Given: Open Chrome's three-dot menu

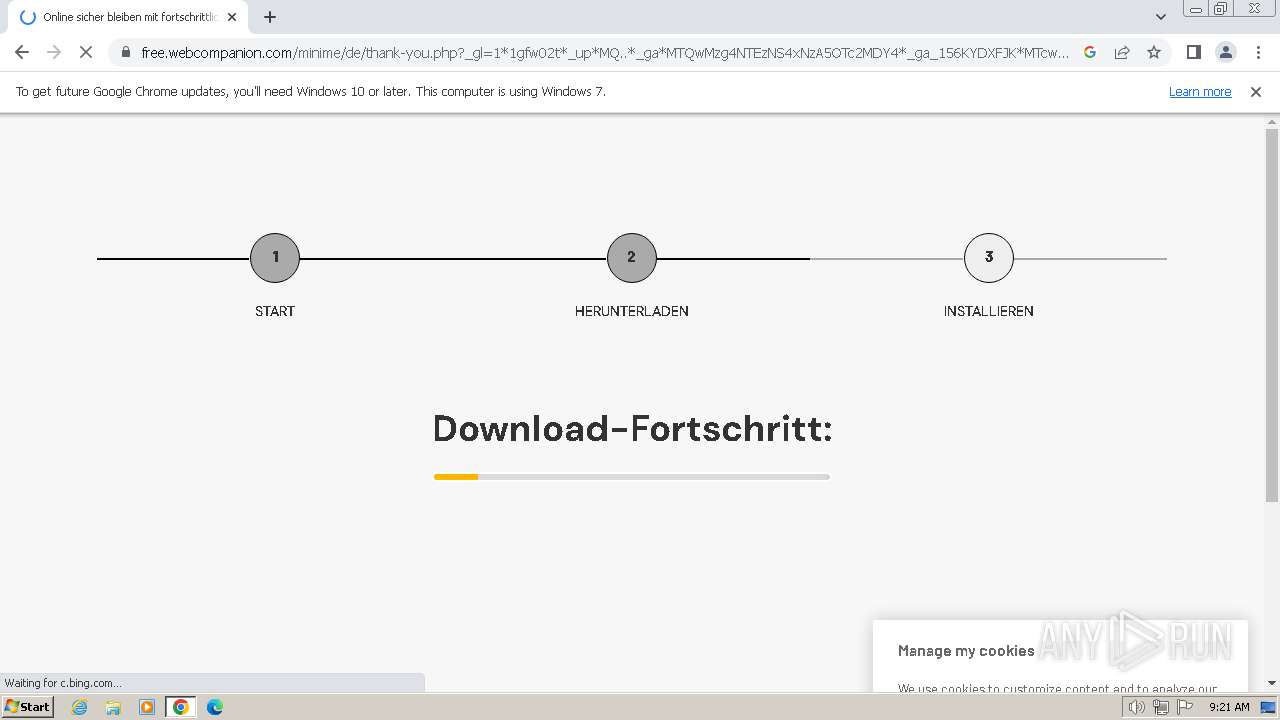Looking at the screenshot, I should (x=1258, y=52).
